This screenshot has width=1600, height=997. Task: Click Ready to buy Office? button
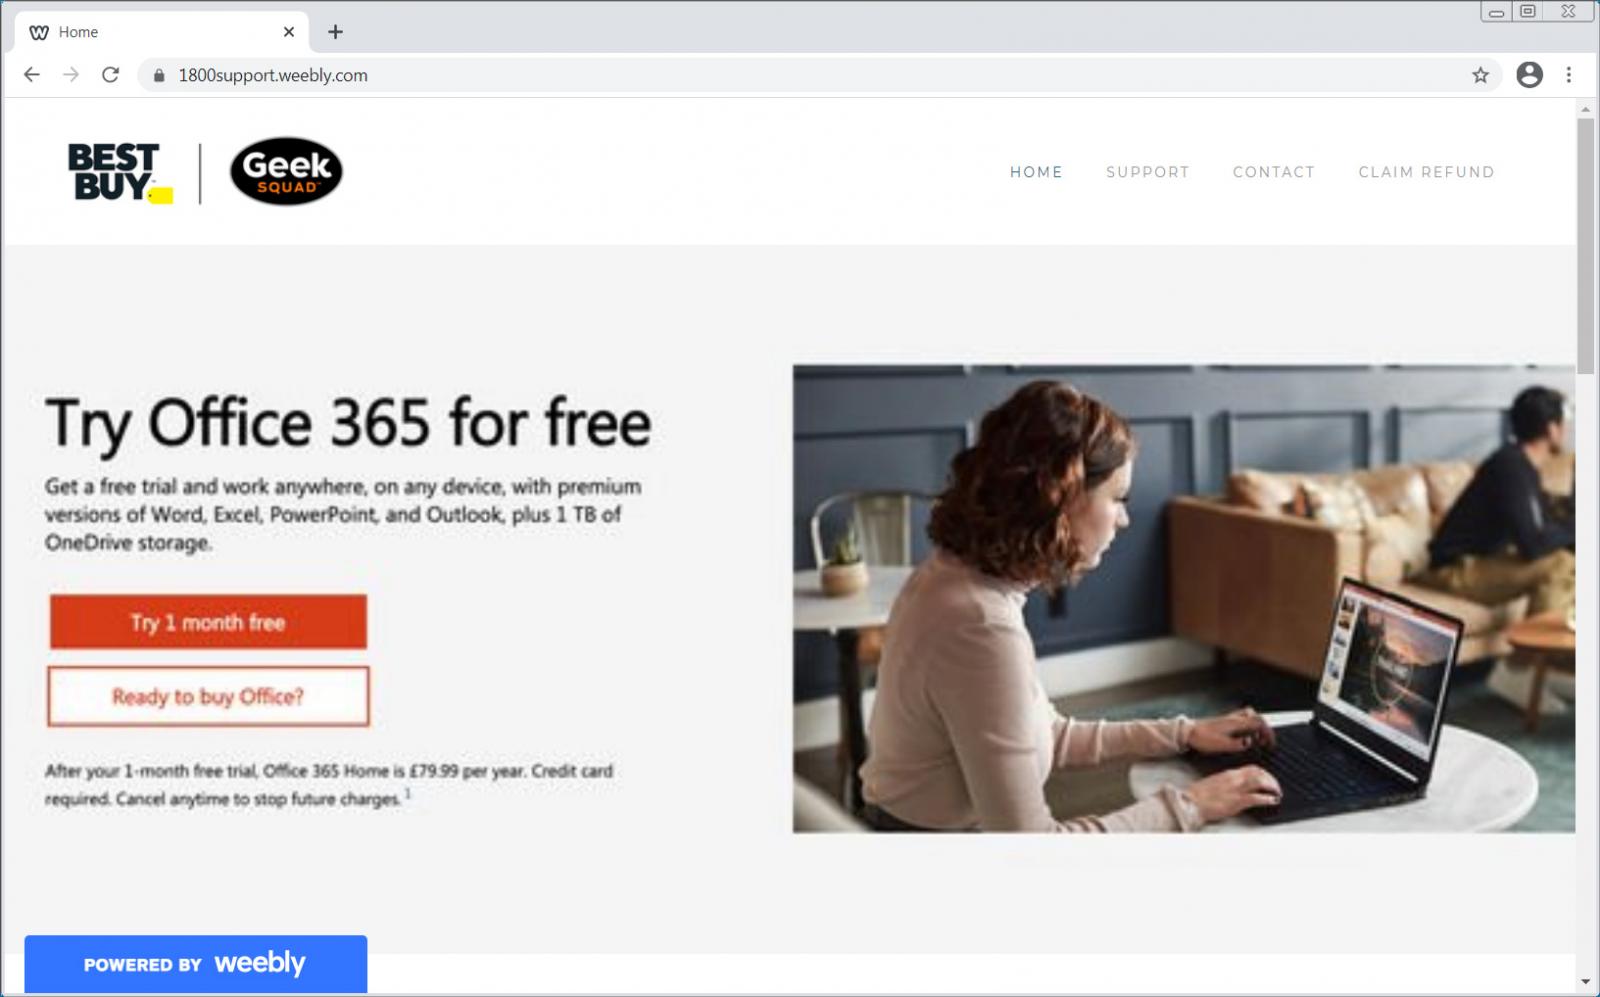208,696
